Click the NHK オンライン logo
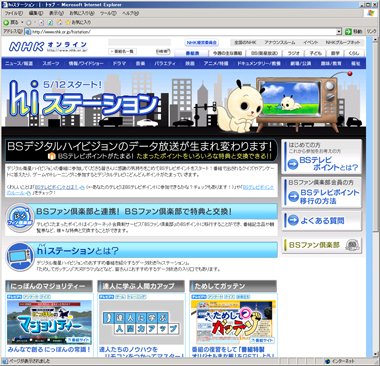 click(49, 46)
